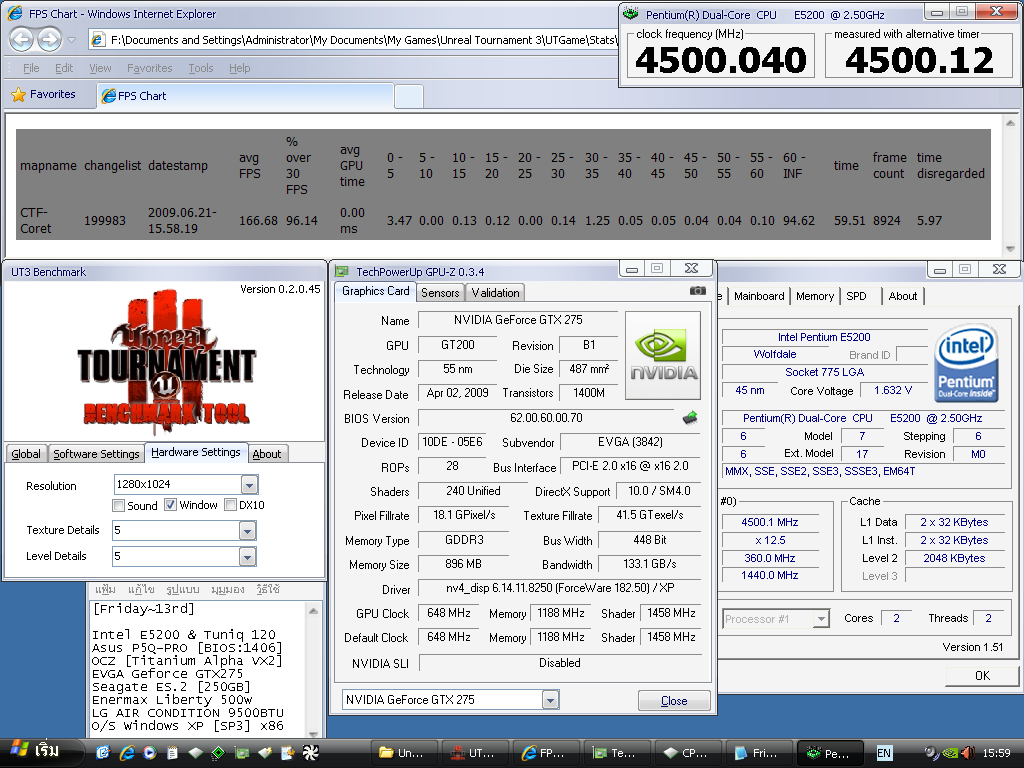Click the GPU-Z screenshot camera icon

tap(697, 291)
